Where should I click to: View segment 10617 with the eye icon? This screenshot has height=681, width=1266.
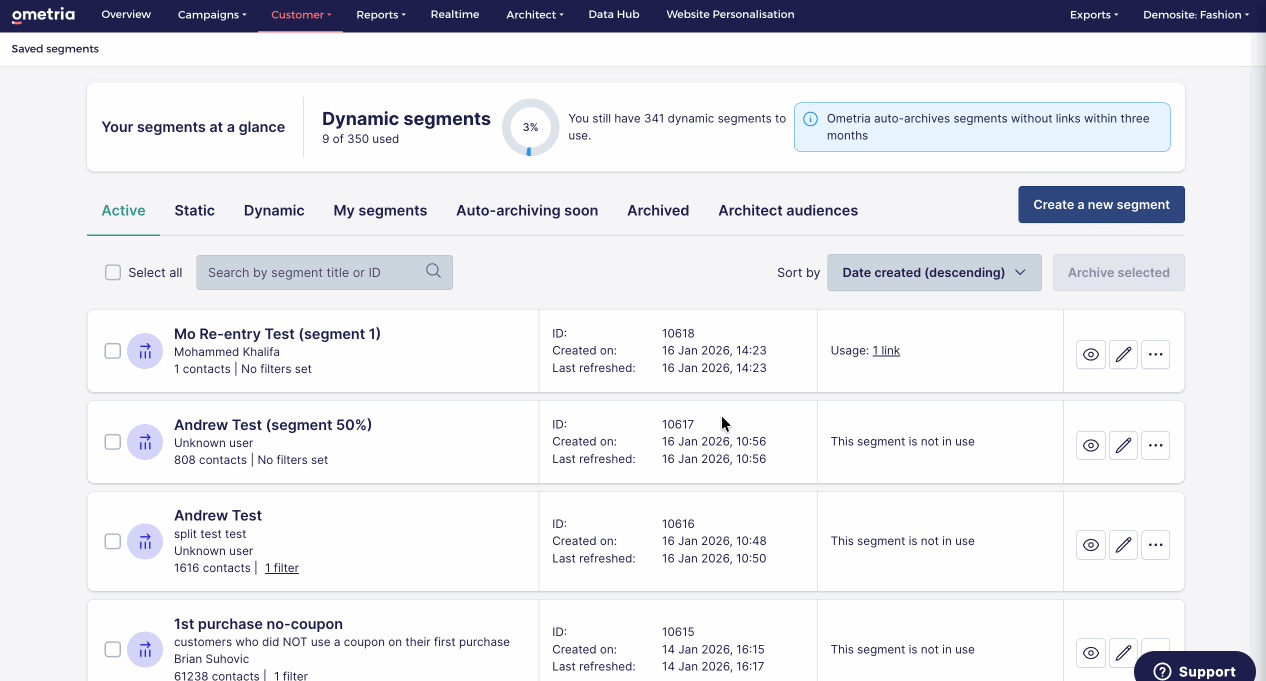pyautogui.click(x=1091, y=445)
